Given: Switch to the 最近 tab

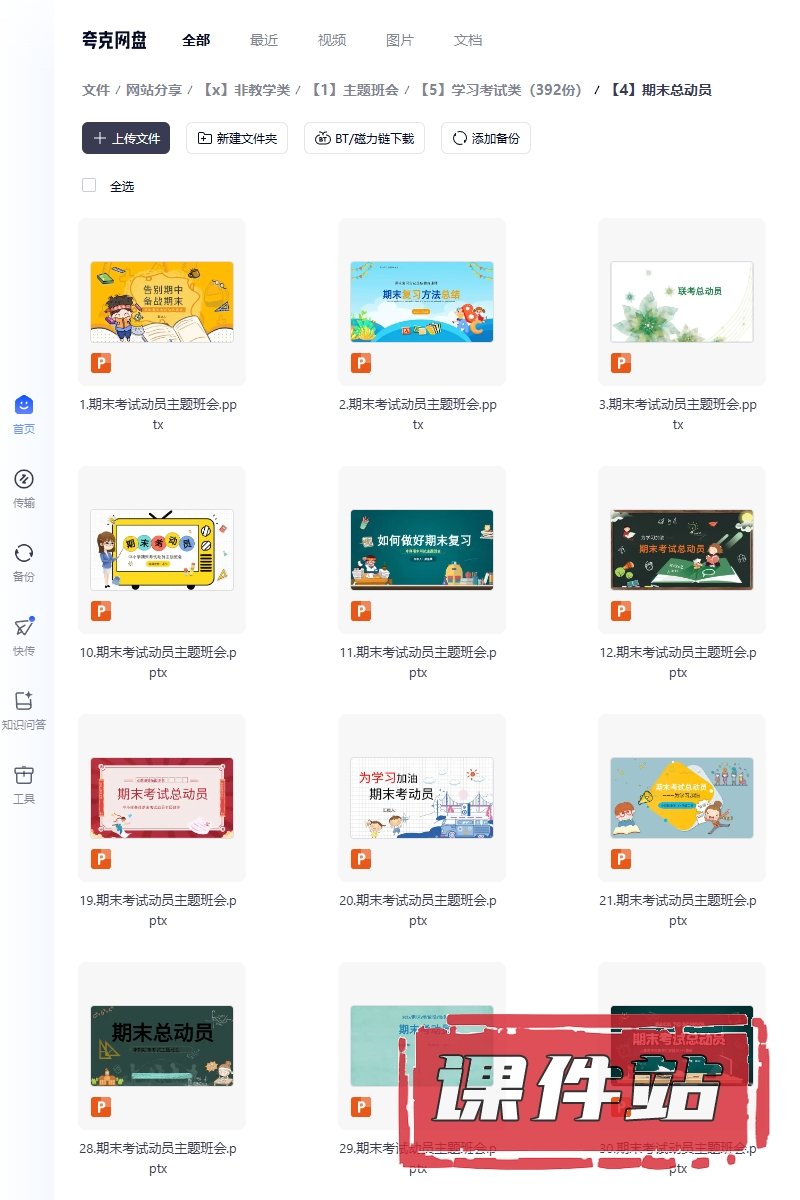Looking at the screenshot, I should (264, 40).
